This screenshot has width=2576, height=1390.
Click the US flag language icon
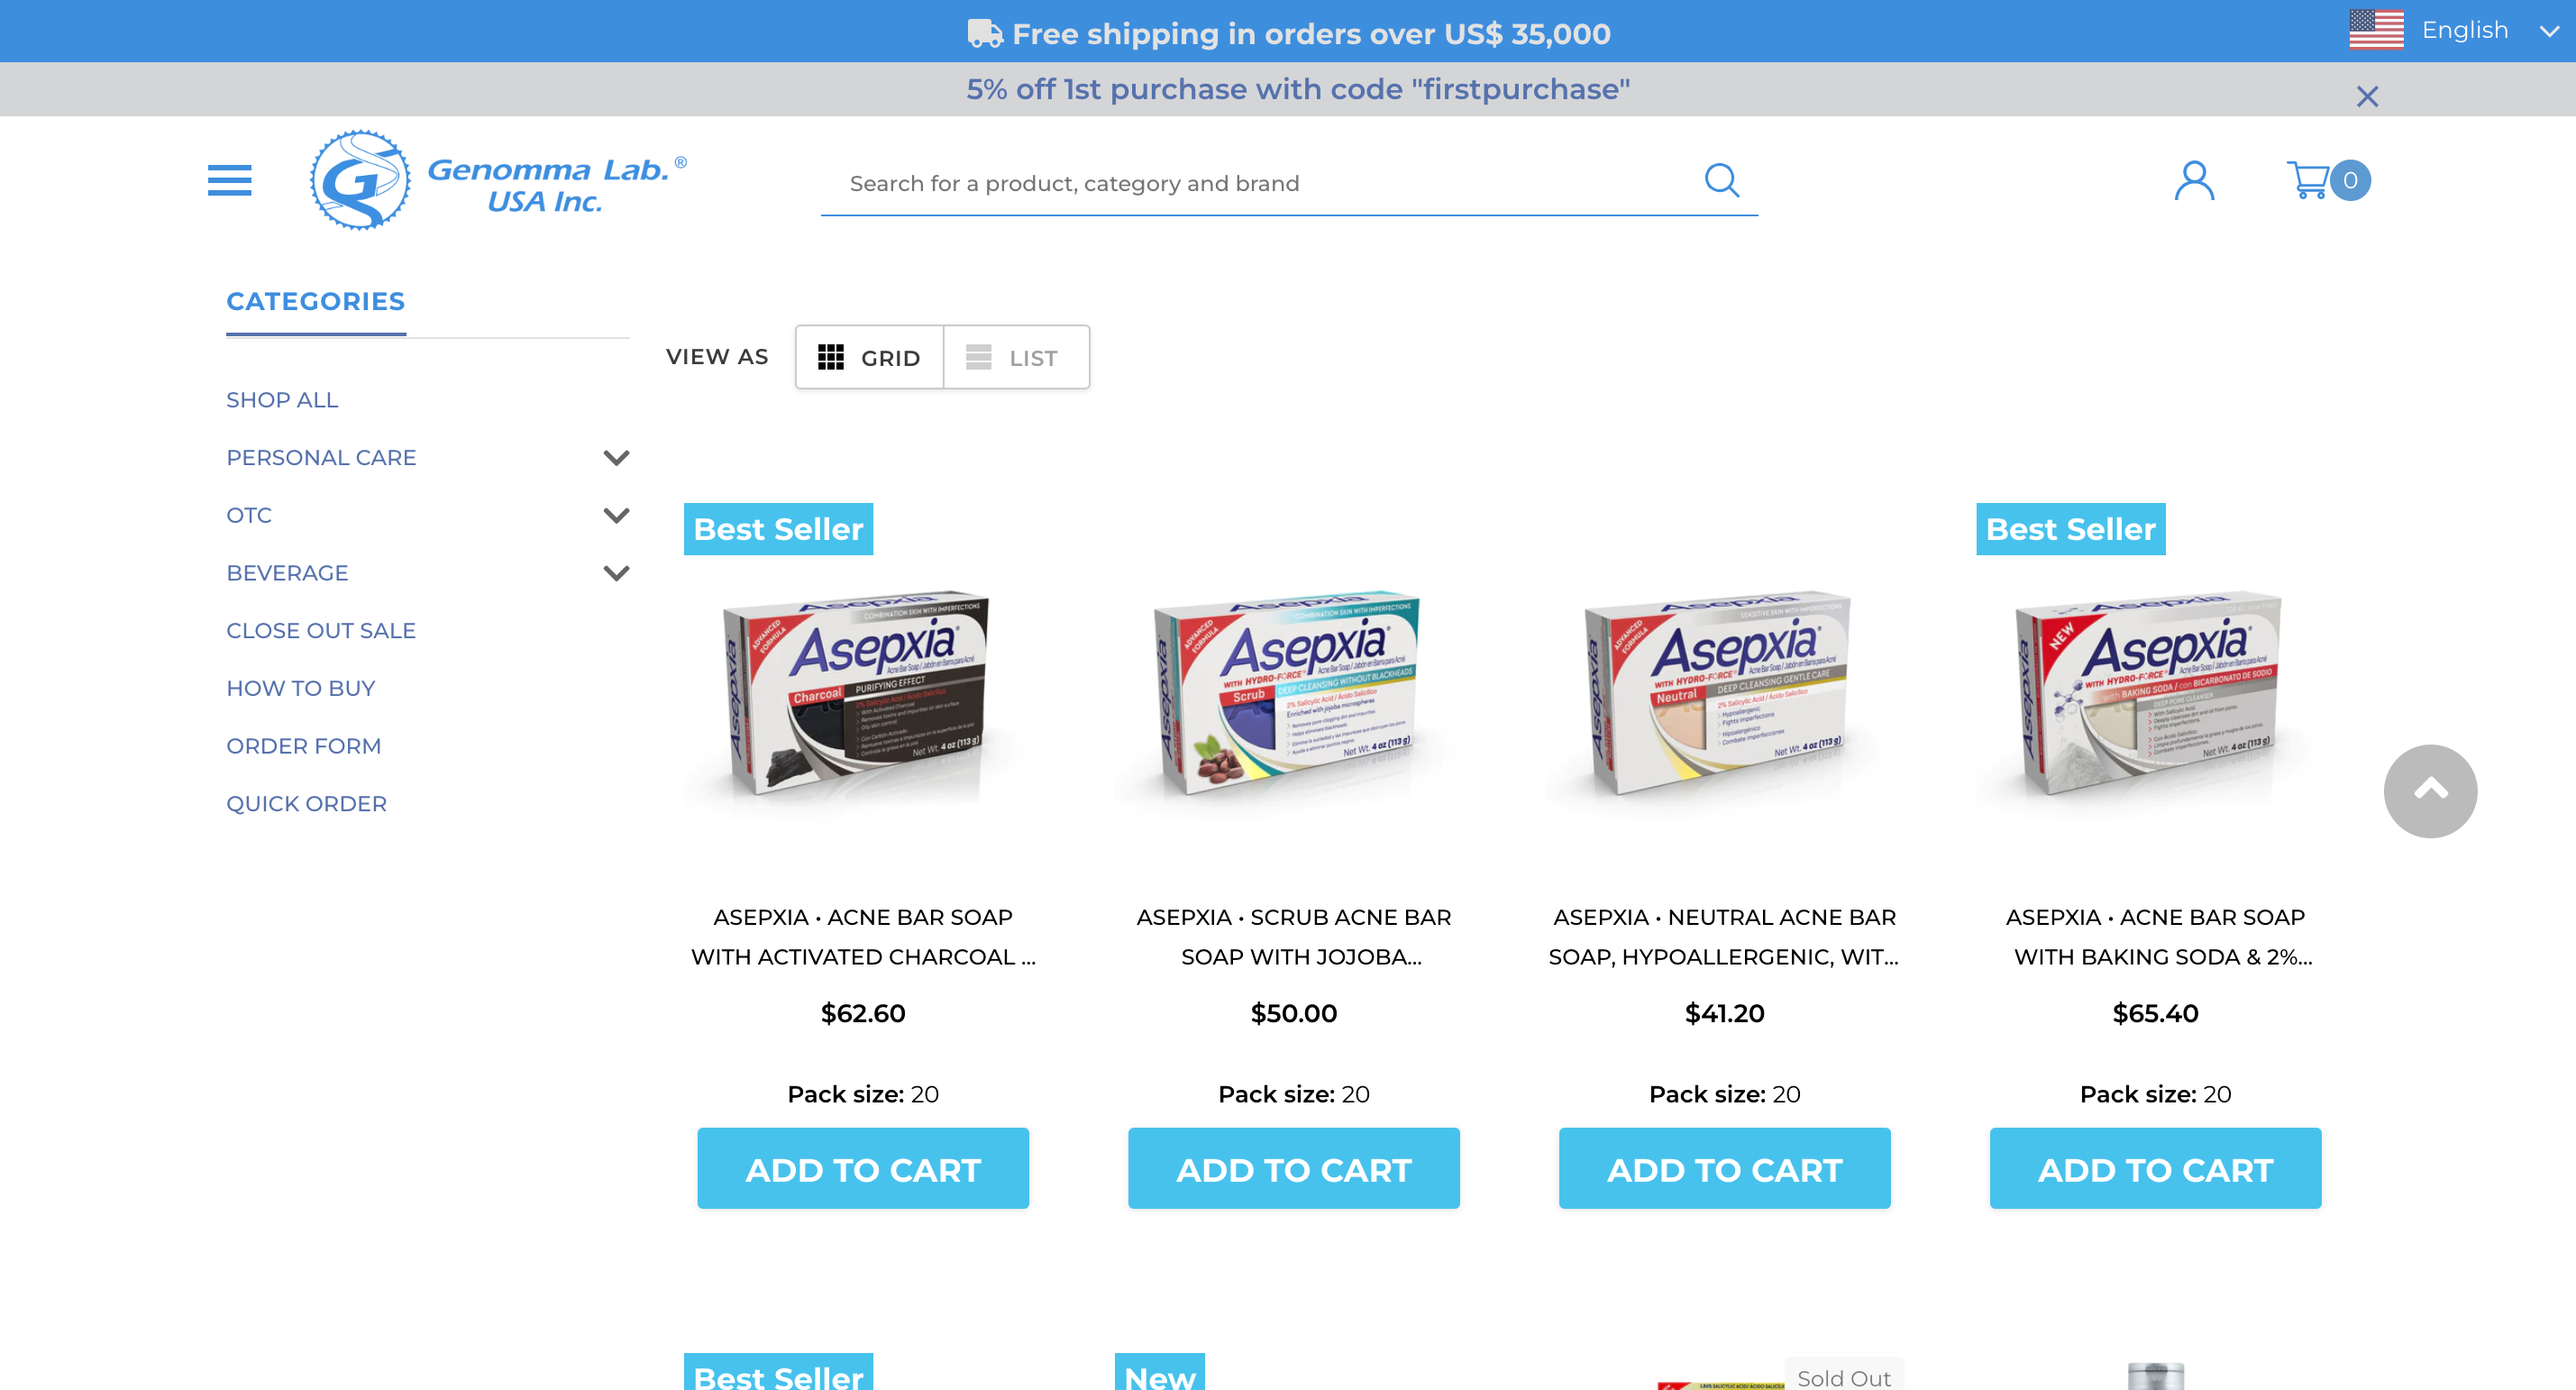[x=2375, y=30]
